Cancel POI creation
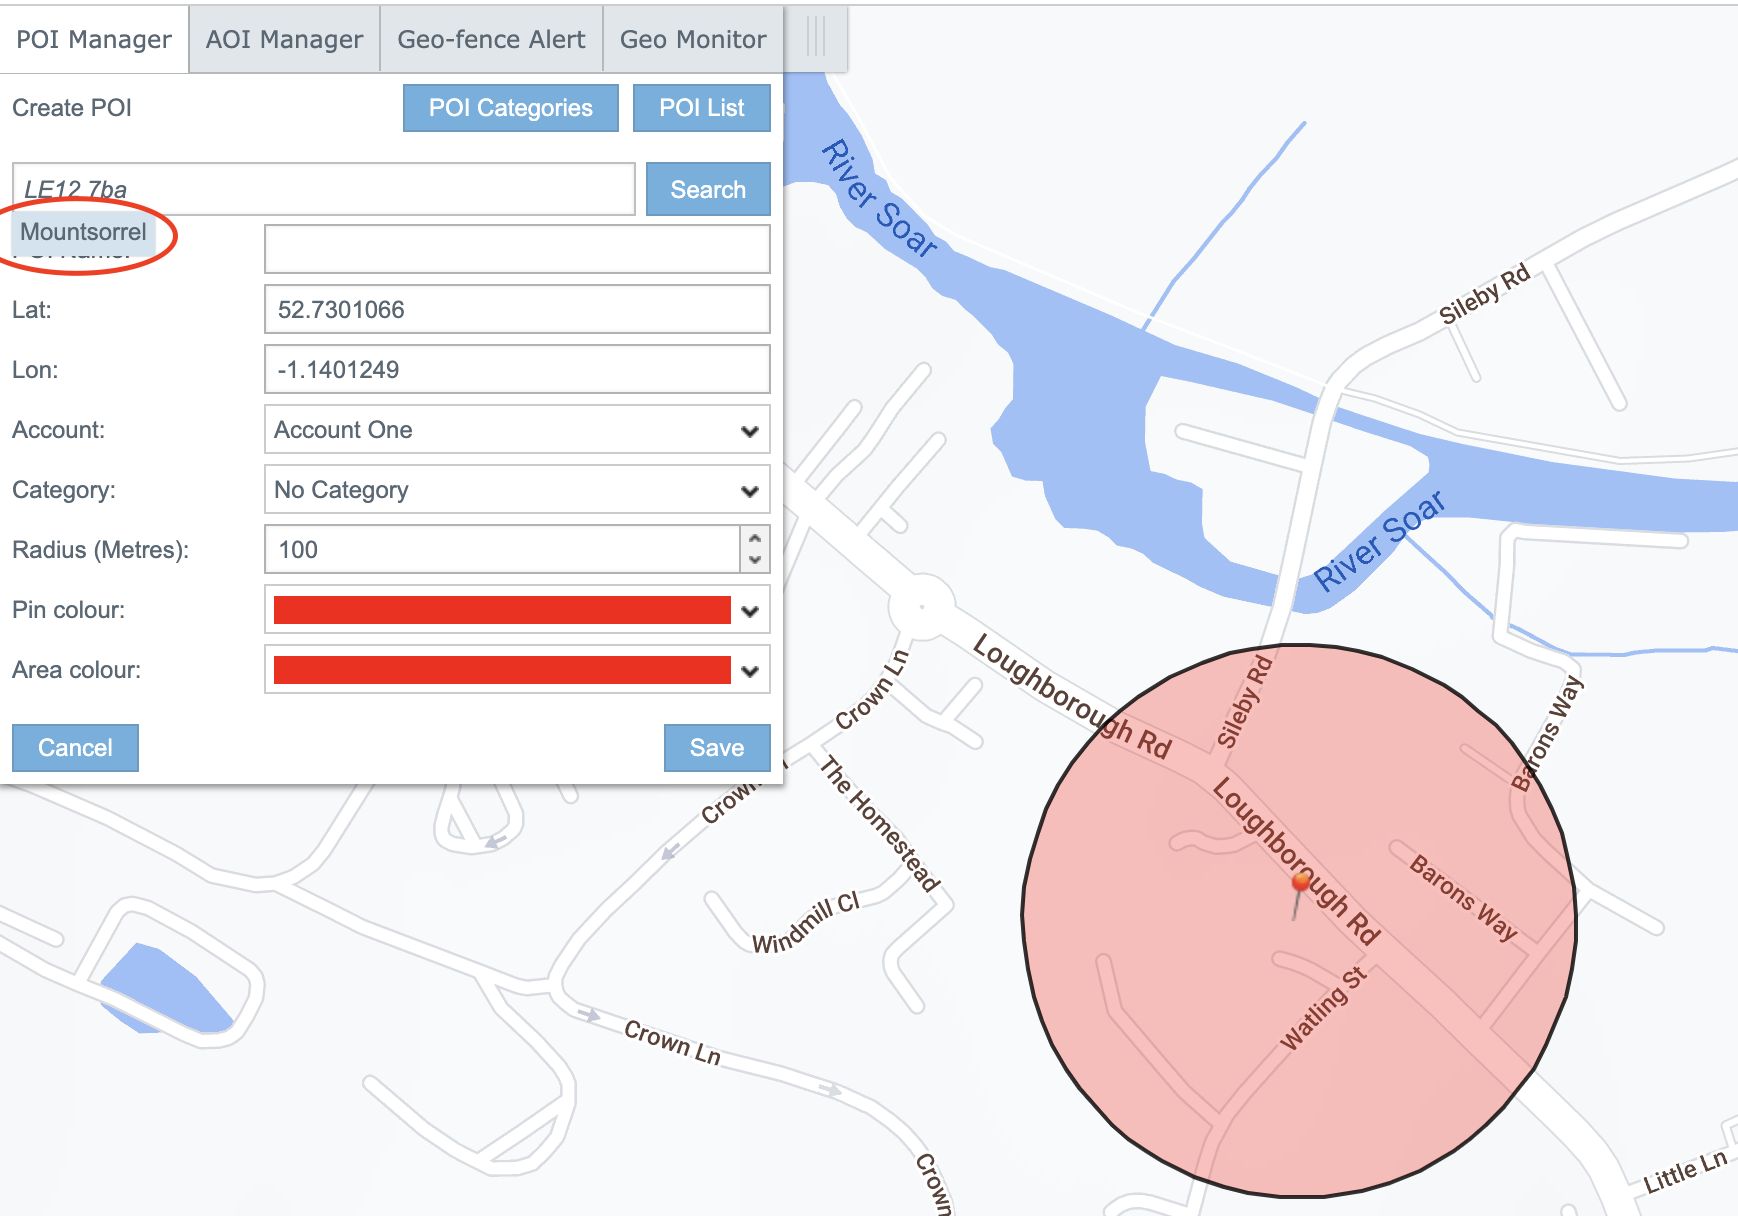 75,748
